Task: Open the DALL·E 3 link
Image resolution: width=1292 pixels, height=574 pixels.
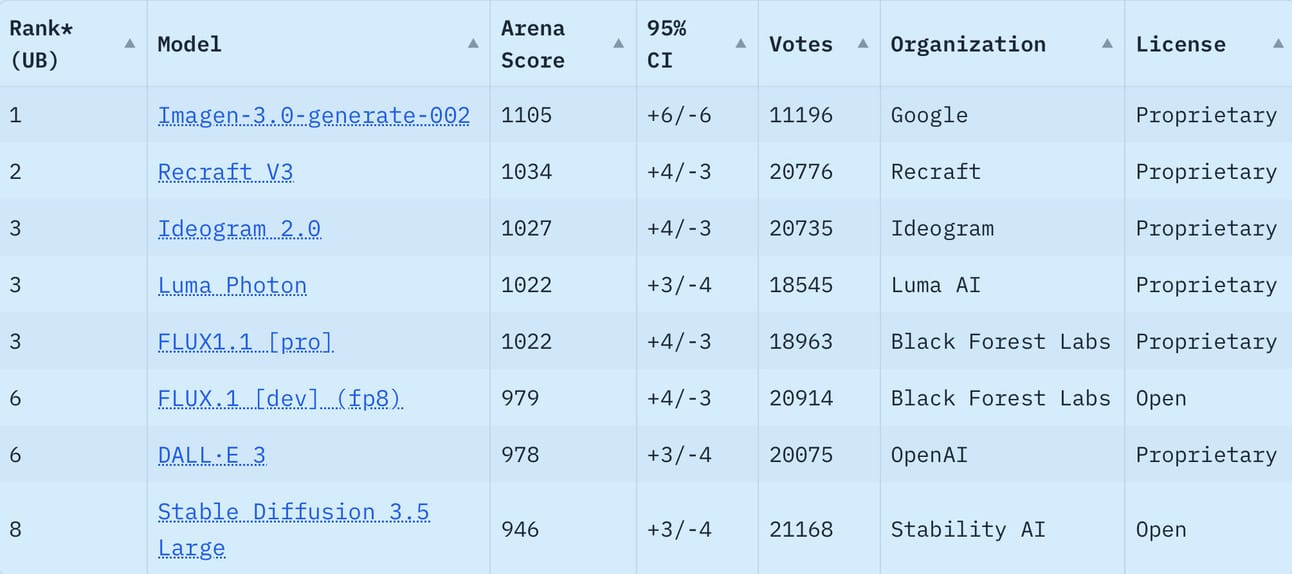Action: pyautogui.click(x=212, y=456)
